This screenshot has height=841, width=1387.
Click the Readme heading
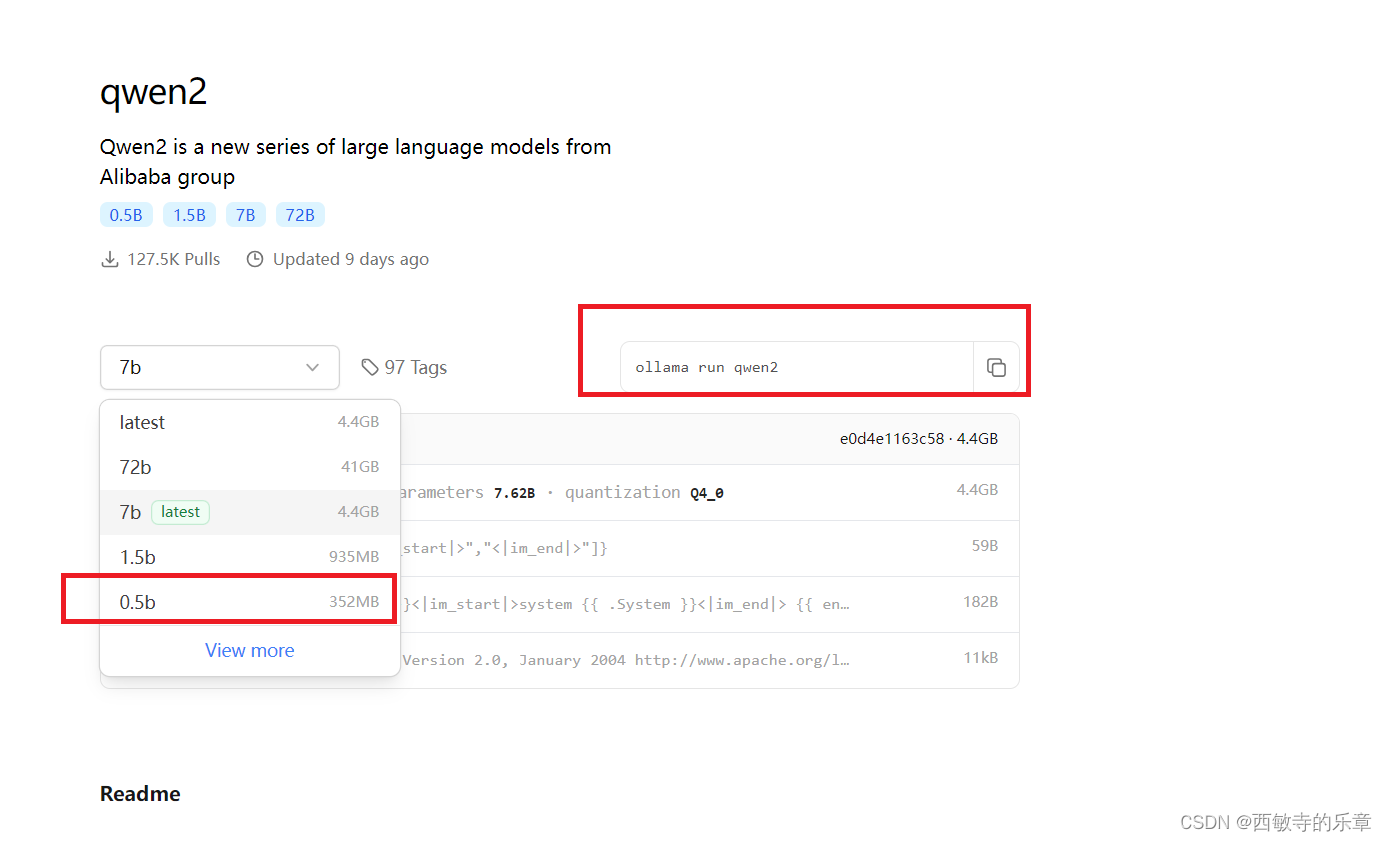(x=140, y=794)
